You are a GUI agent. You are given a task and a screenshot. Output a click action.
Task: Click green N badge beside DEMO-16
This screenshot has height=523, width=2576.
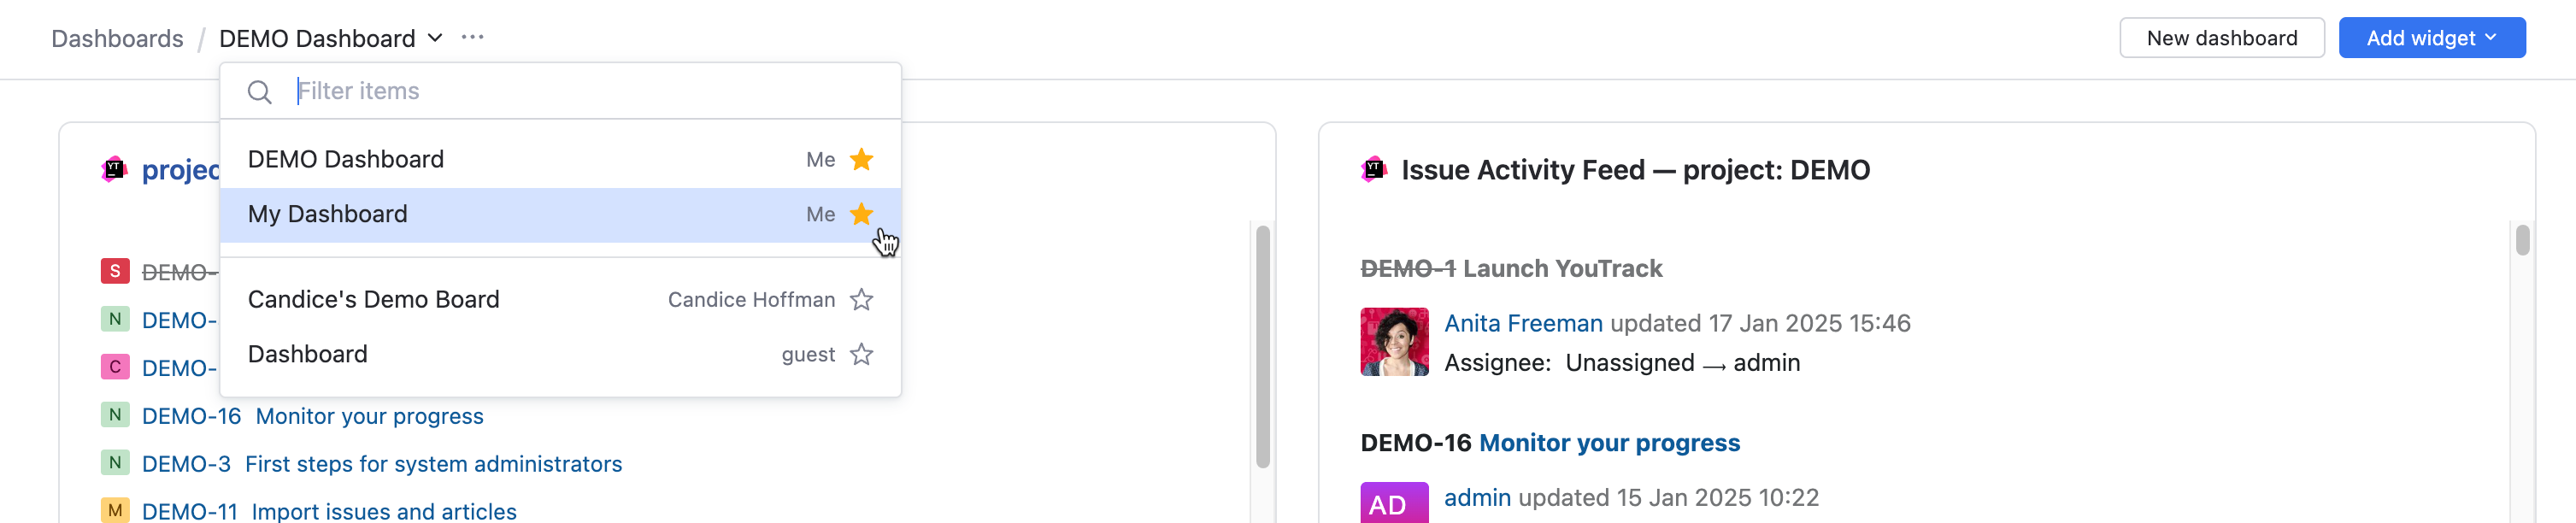click(x=115, y=415)
